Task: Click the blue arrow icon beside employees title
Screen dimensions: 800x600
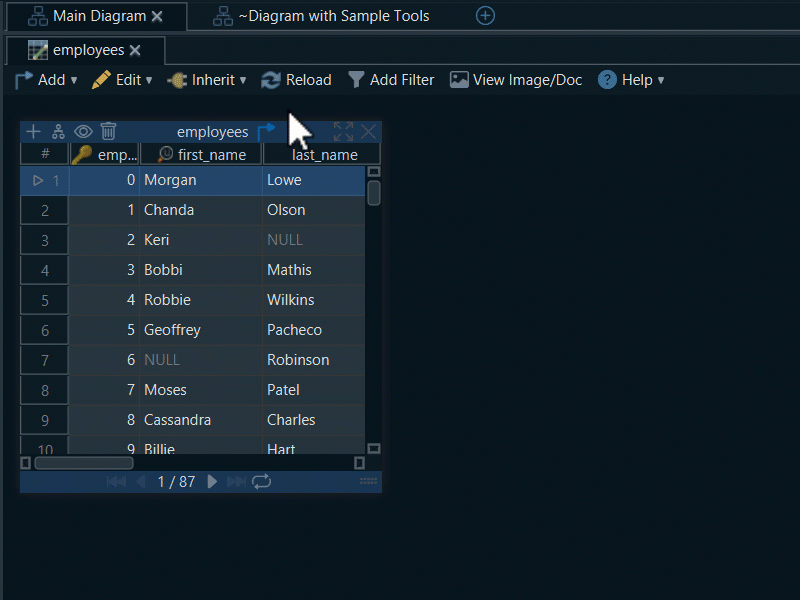Action: coord(266,132)
